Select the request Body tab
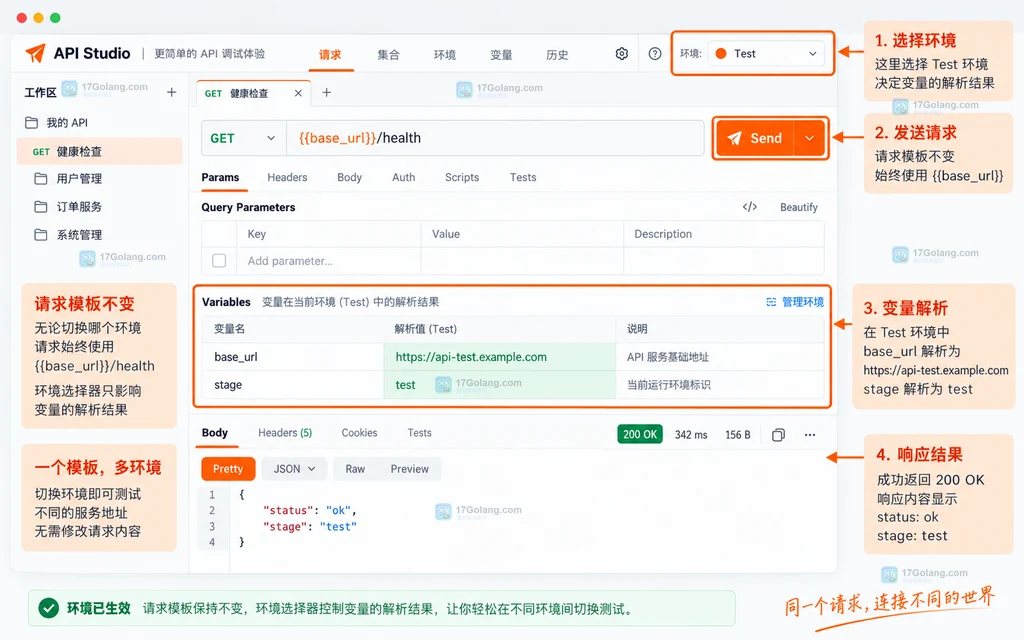 (x=349, y=178)
